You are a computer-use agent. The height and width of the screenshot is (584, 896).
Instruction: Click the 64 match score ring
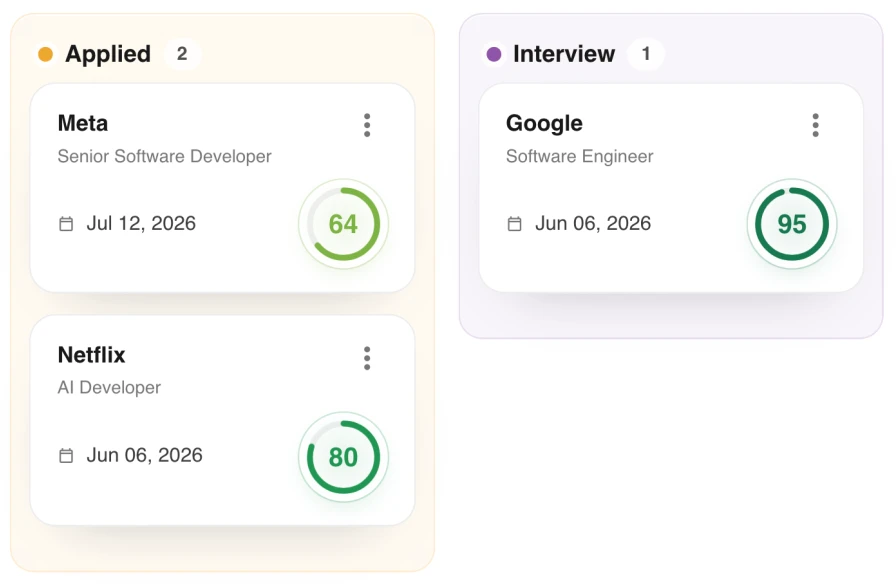pyautogui.click(x=343, y=224)
